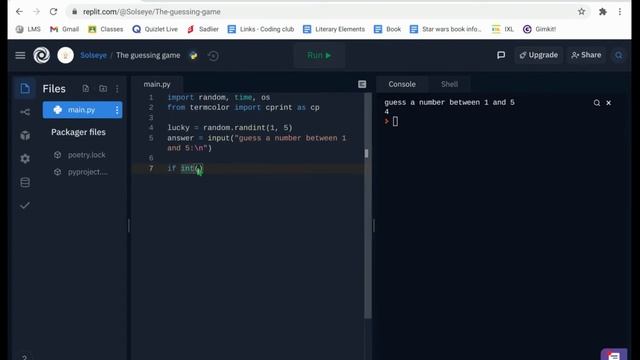Open the Sadlier bookmark
640x360 pixels.
[x=203, y=29]
